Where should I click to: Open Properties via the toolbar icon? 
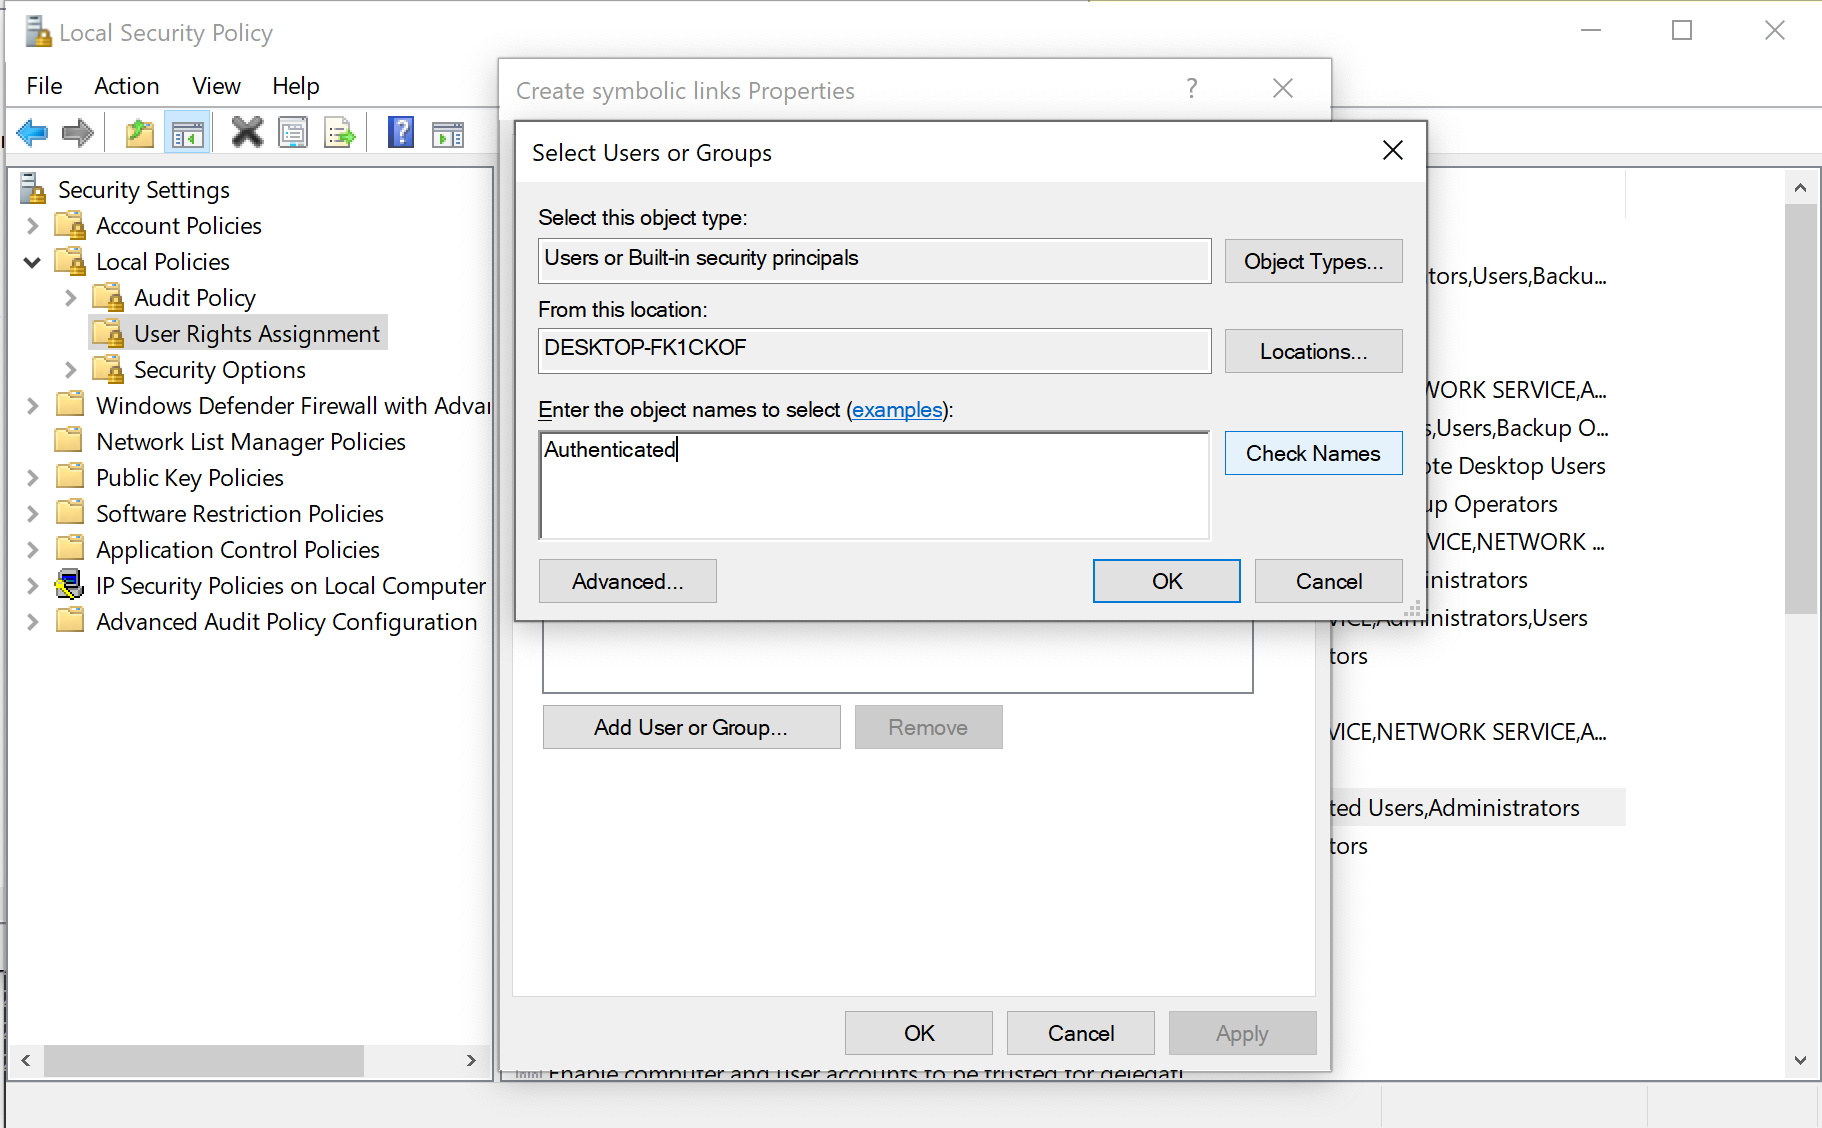coord(293,131)
